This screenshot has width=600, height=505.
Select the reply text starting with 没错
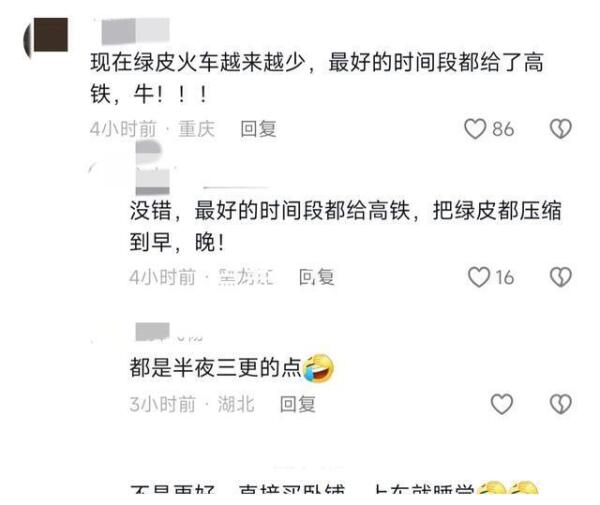click(x=346, y=226)
